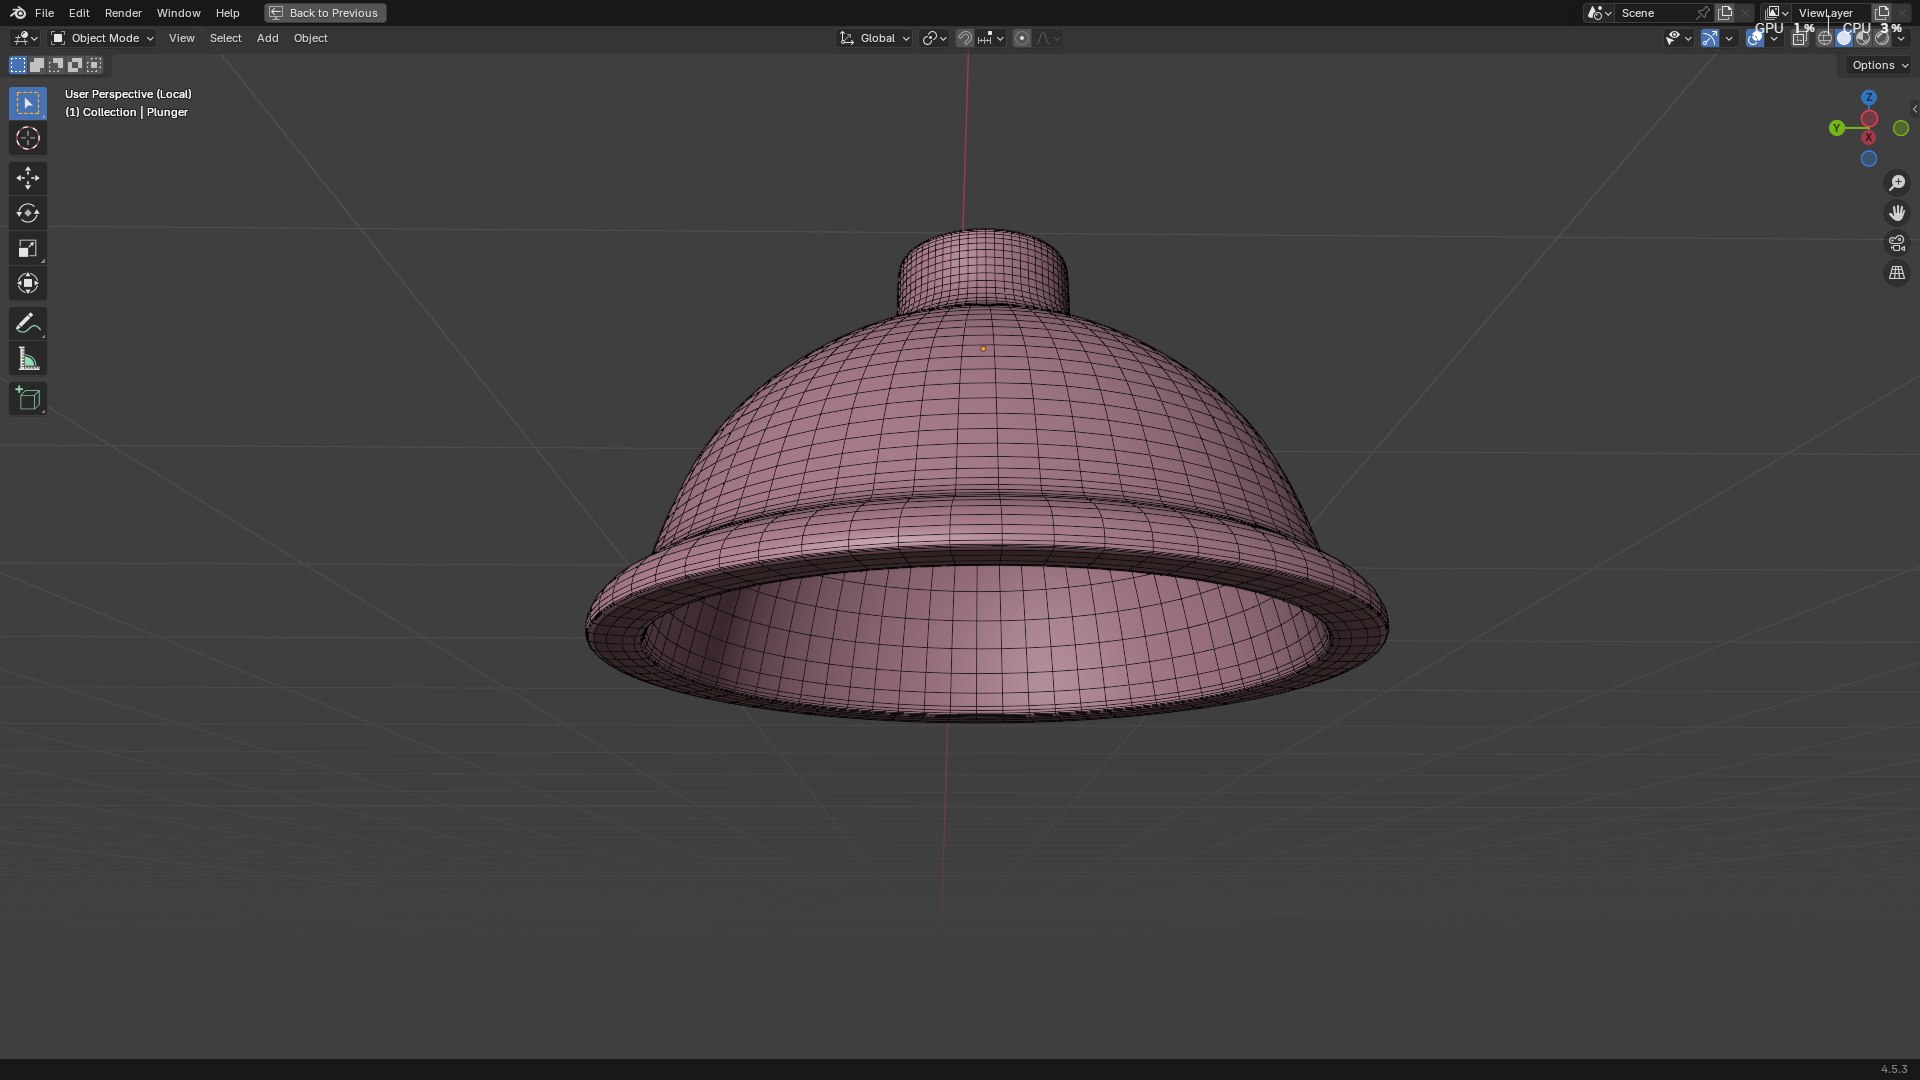Image resolution: width=1920 pixels, height=1080 pixels.
Task: Open the viewport Select menu
Action: [225, 38]
